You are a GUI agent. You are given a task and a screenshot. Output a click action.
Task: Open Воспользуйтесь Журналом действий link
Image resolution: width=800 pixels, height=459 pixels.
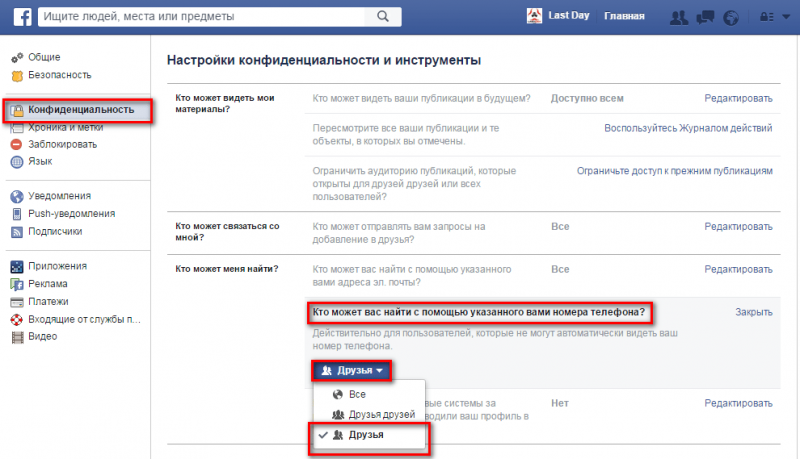point(688,128)
